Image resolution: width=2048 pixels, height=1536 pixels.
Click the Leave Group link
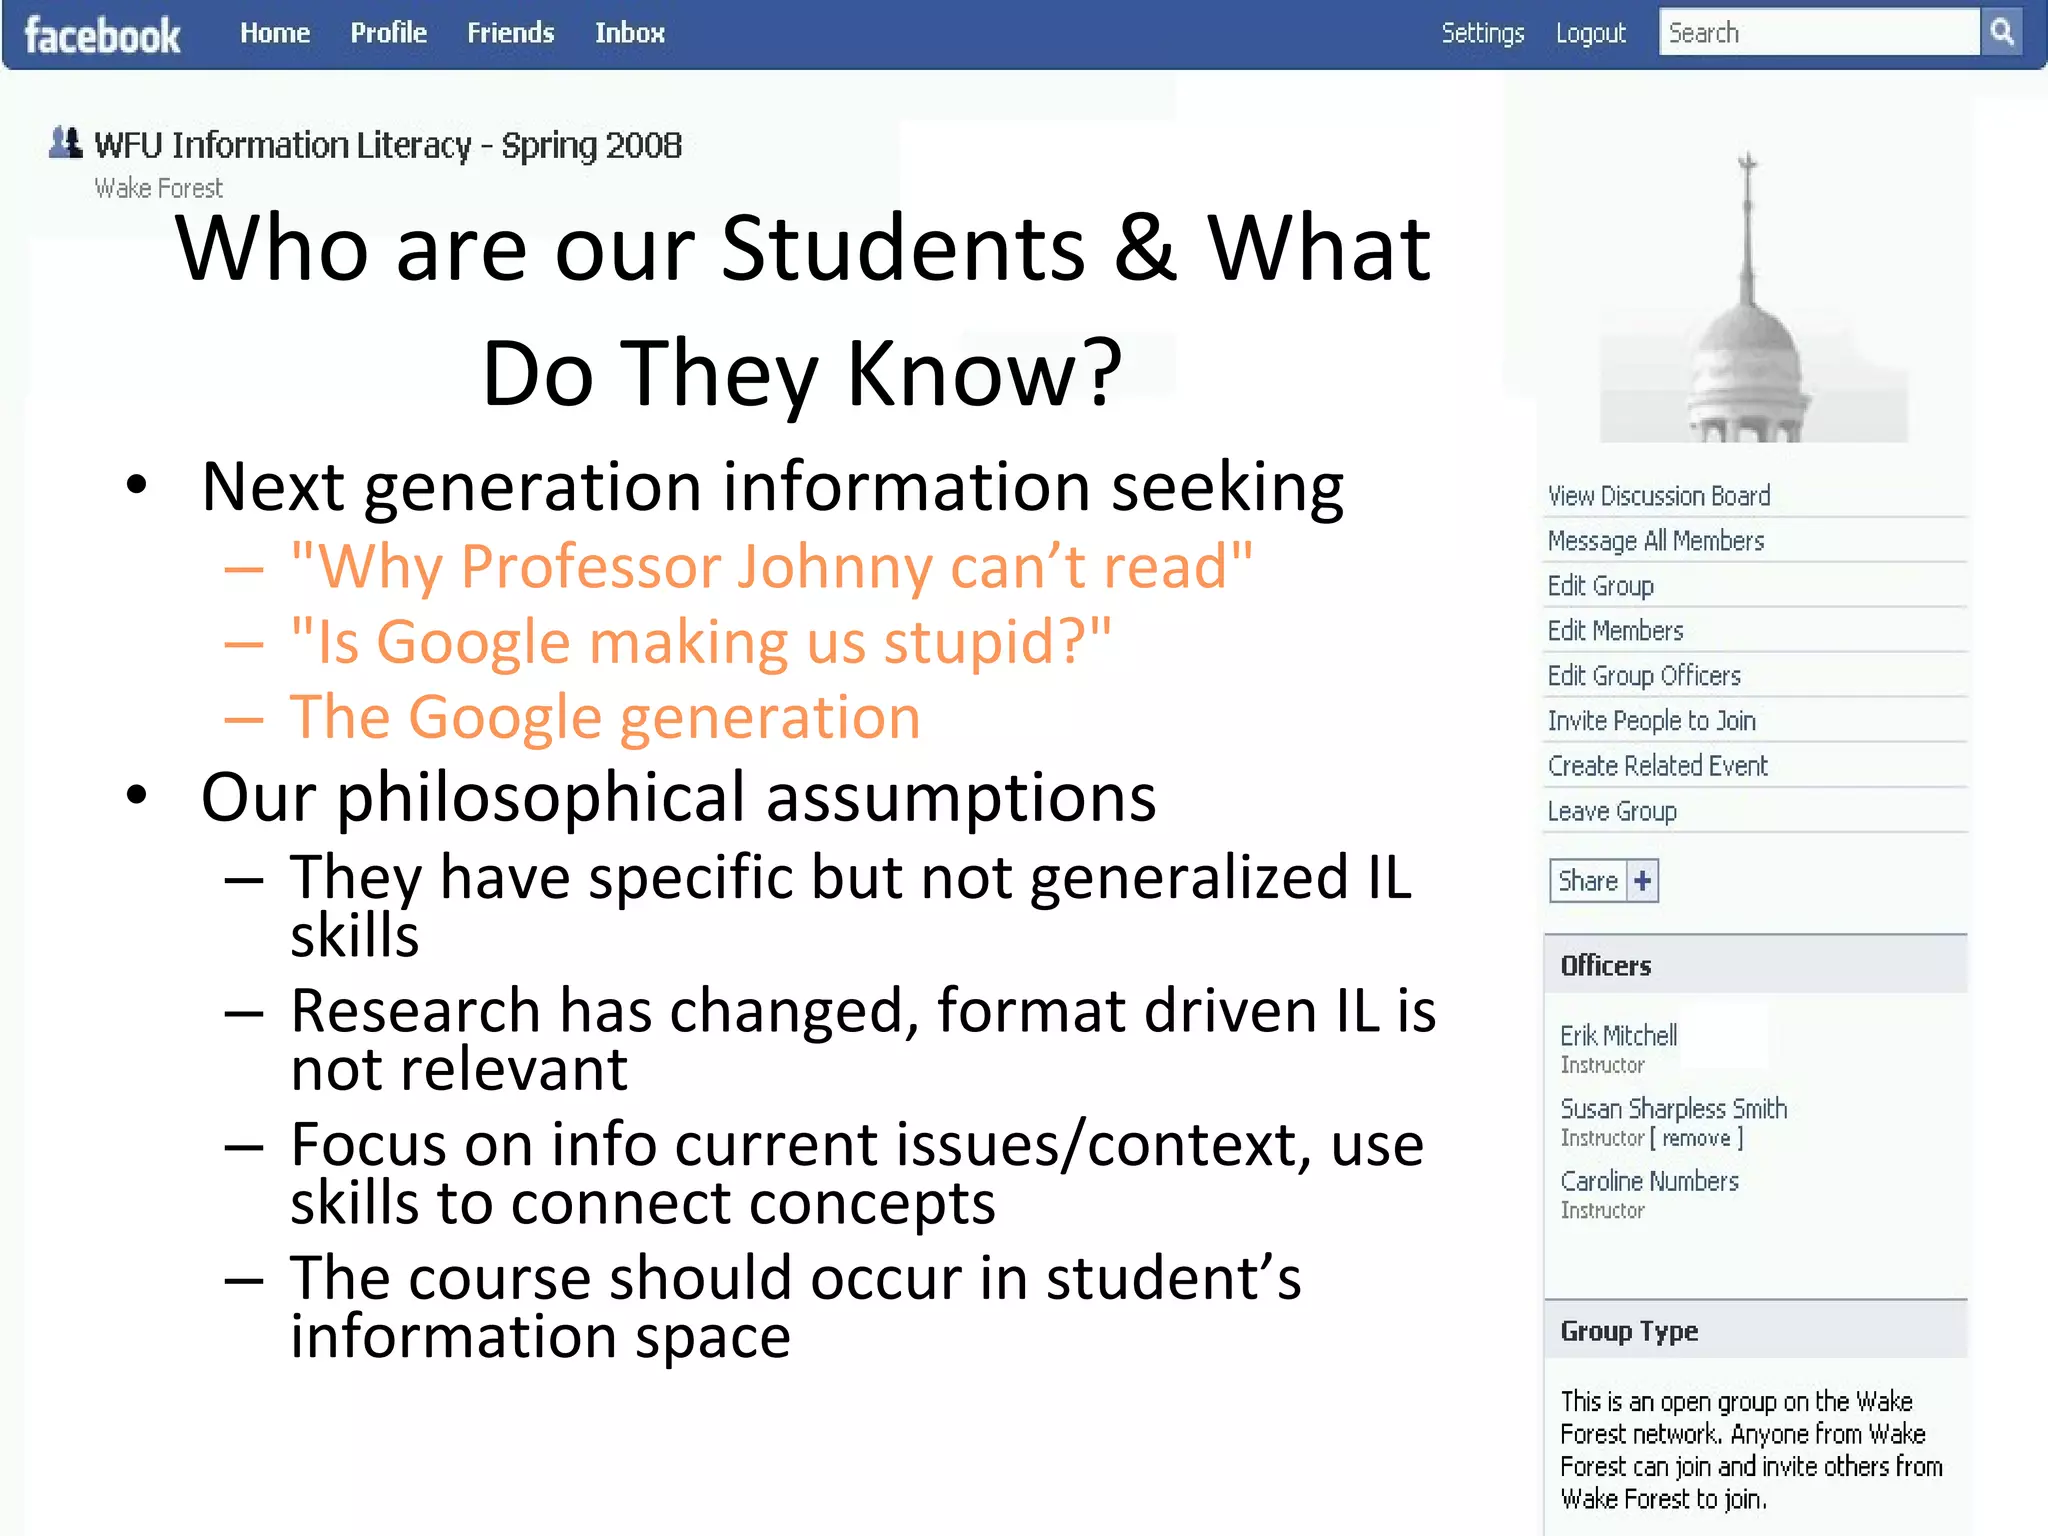tap(1612, 811)
